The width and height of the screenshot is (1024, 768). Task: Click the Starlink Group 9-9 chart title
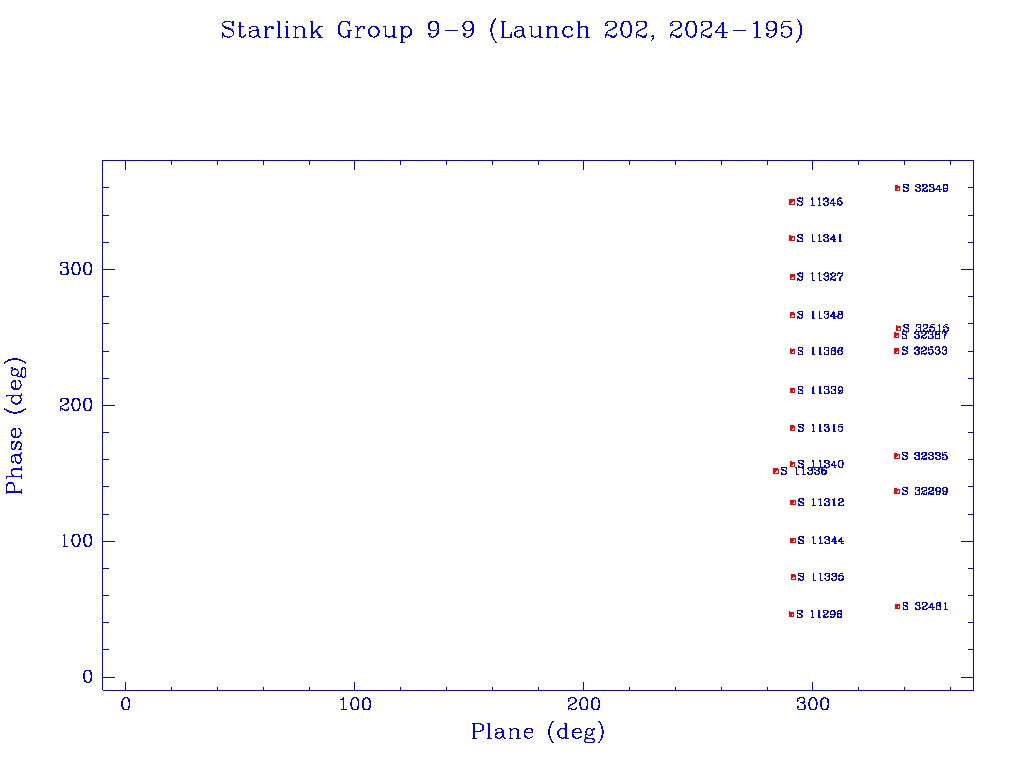pos(512,30)
